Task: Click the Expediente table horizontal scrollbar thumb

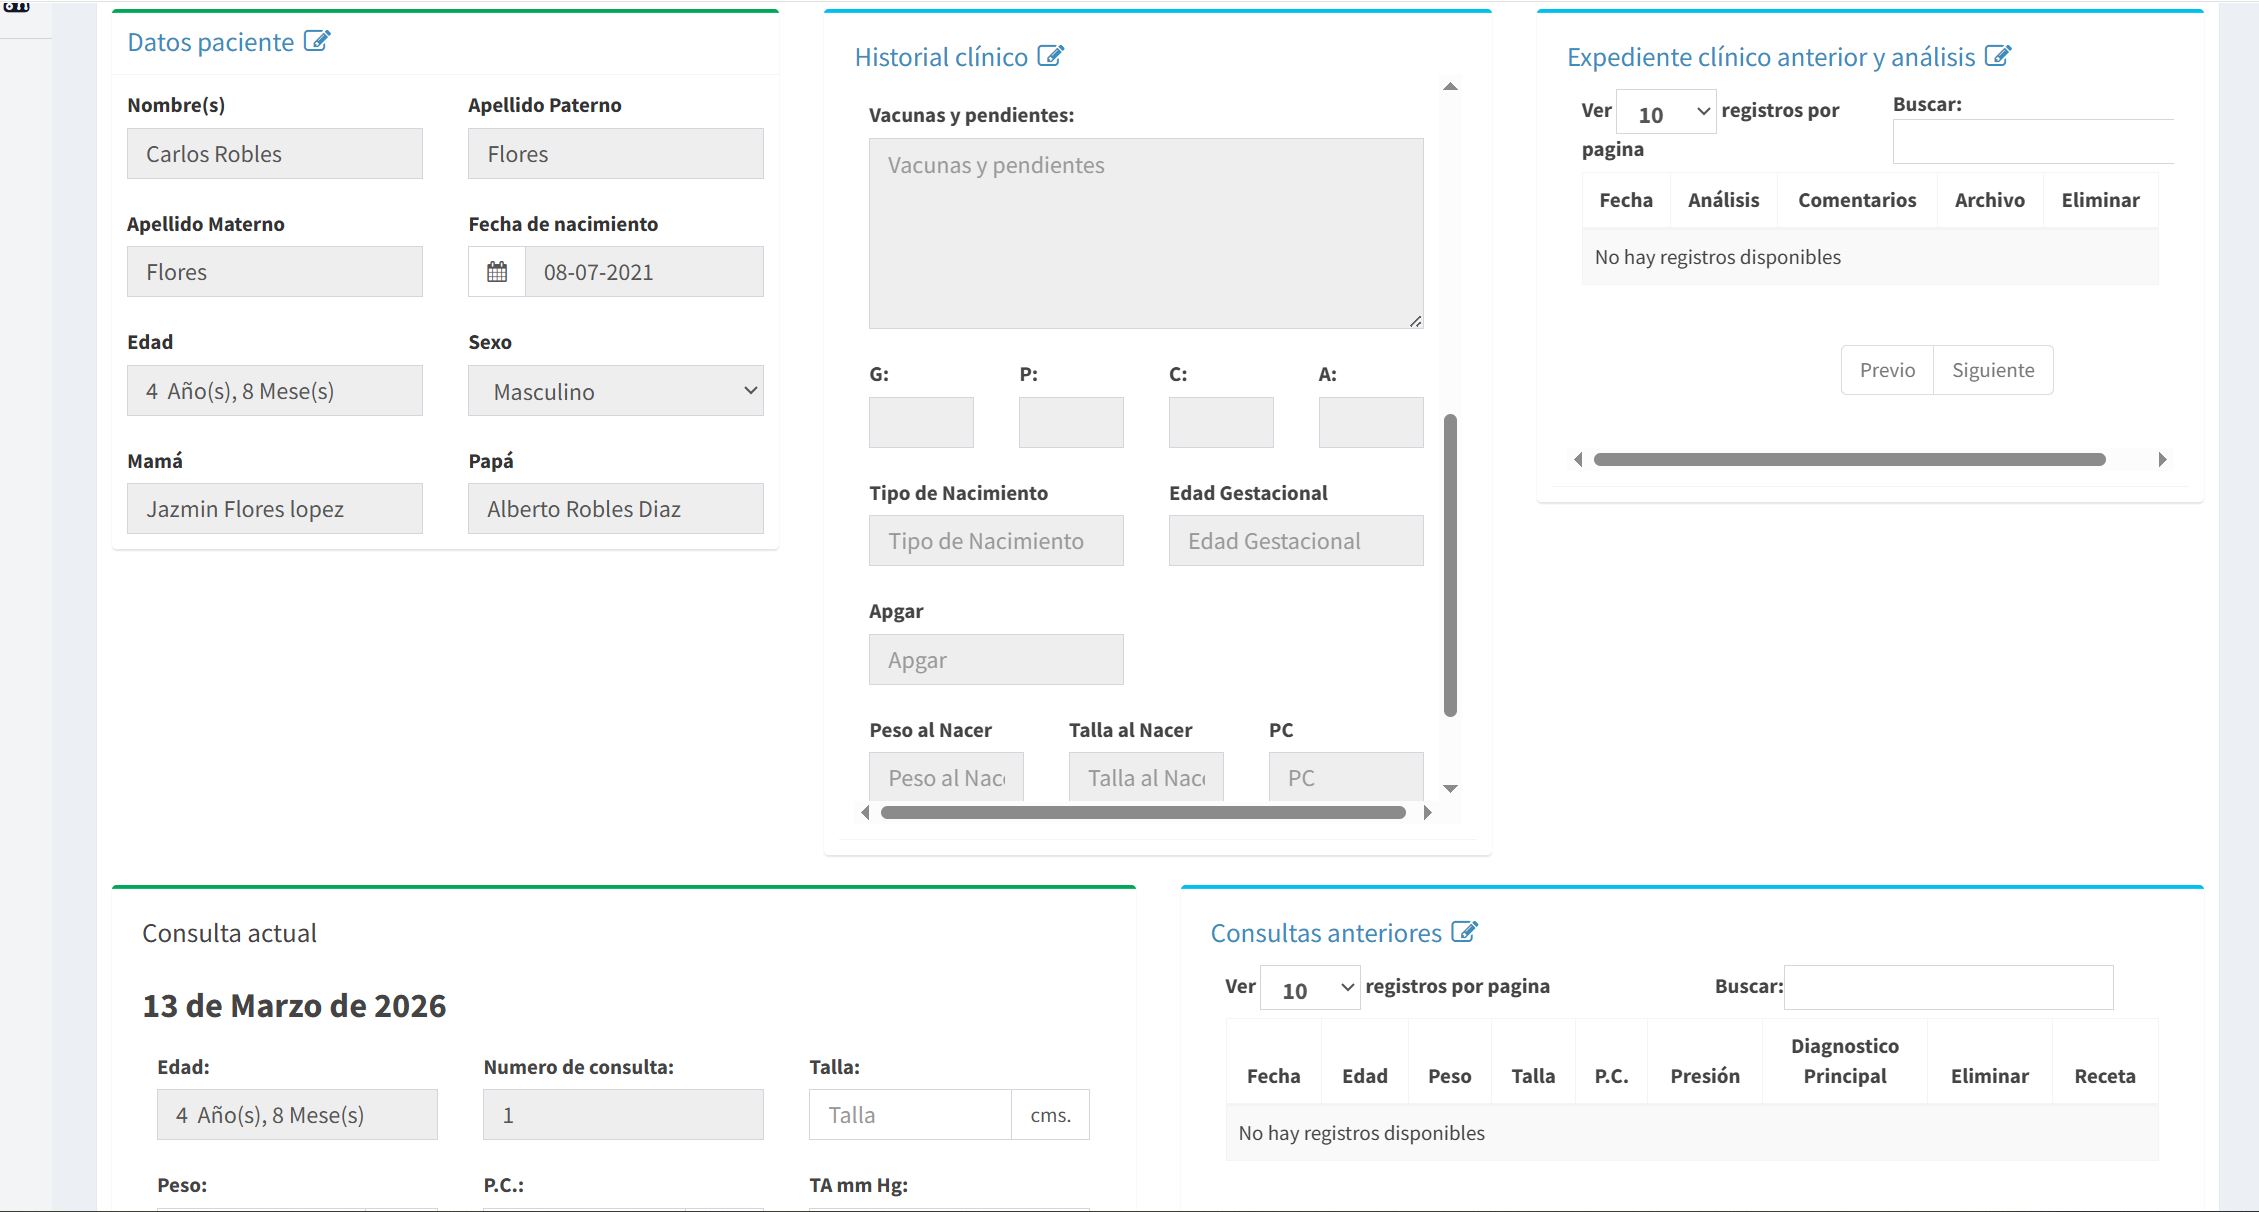Action: click(1850, 459)
